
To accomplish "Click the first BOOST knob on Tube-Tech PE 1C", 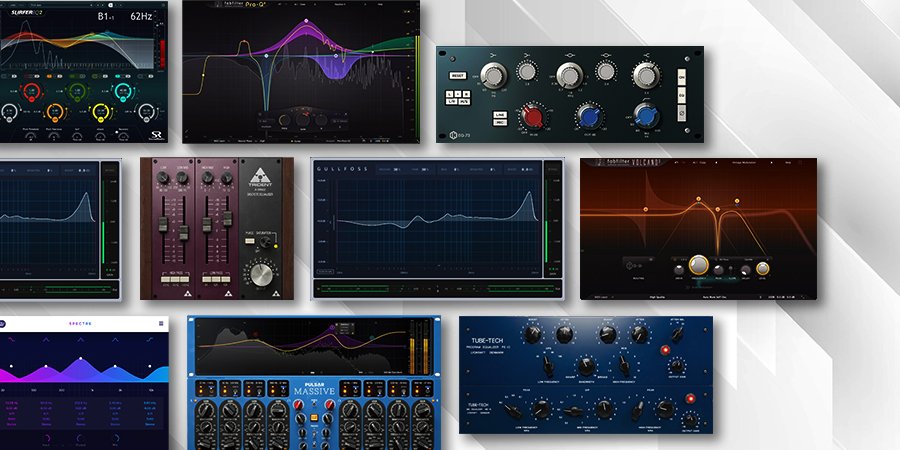I will [533, 334].
